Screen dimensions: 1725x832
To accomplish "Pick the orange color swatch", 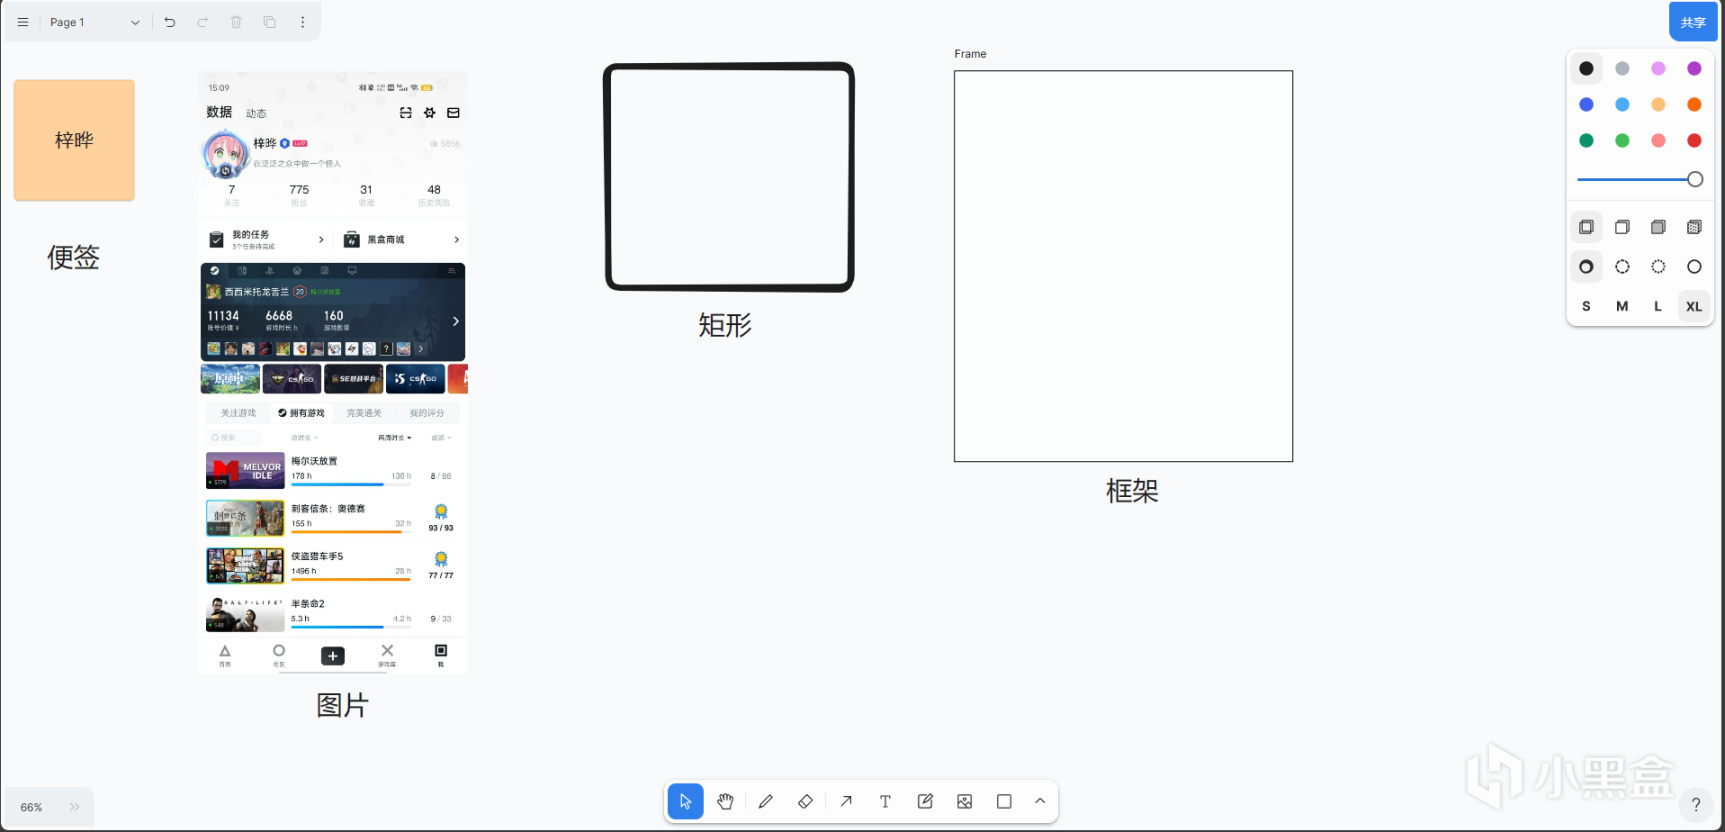I will click(1694, 105).
